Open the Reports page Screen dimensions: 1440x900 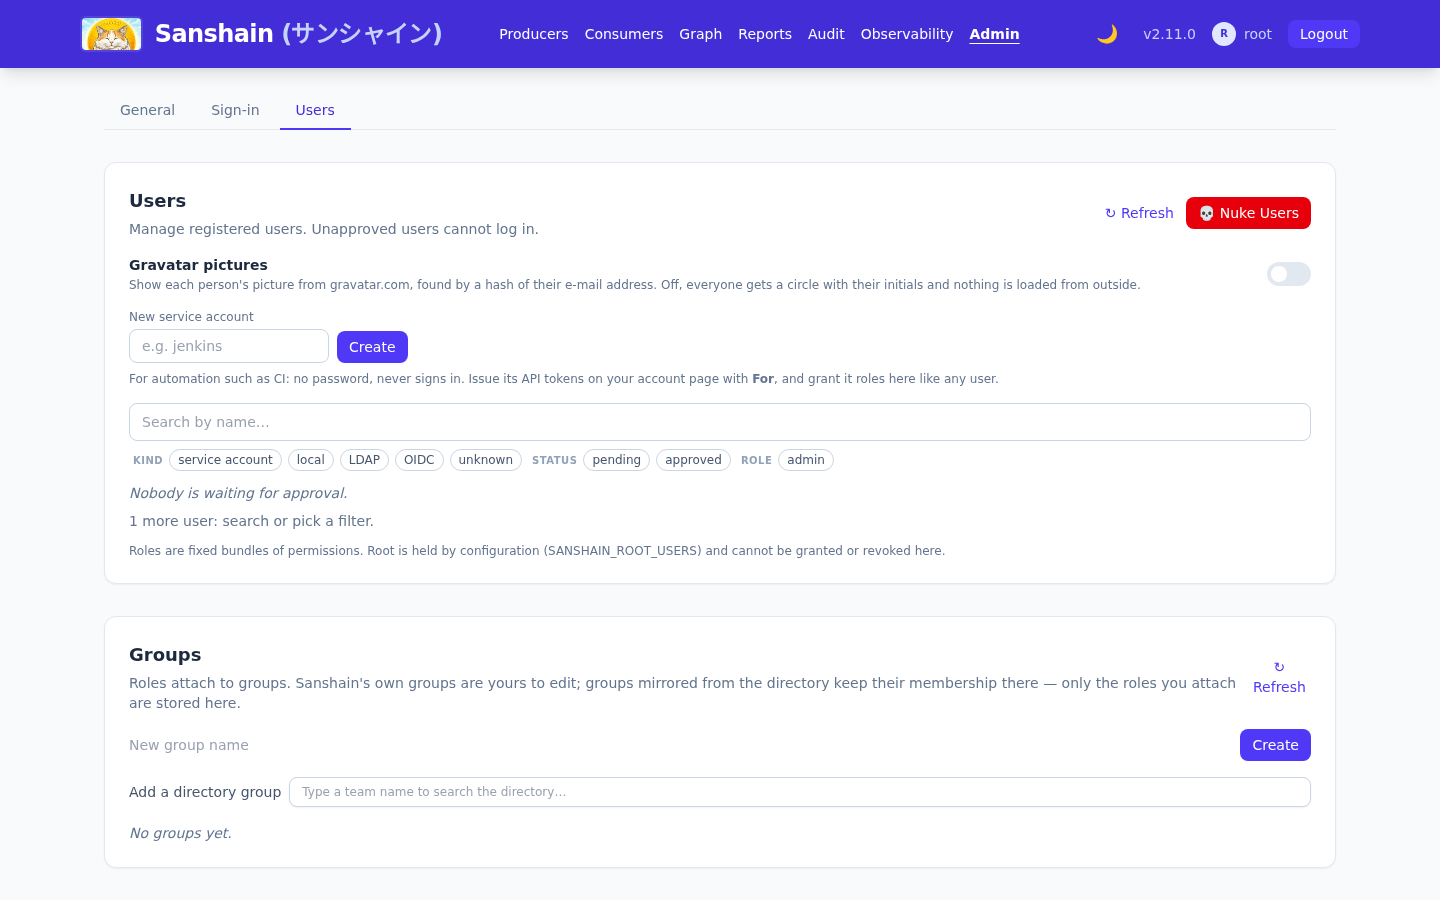tap(765, 34)
